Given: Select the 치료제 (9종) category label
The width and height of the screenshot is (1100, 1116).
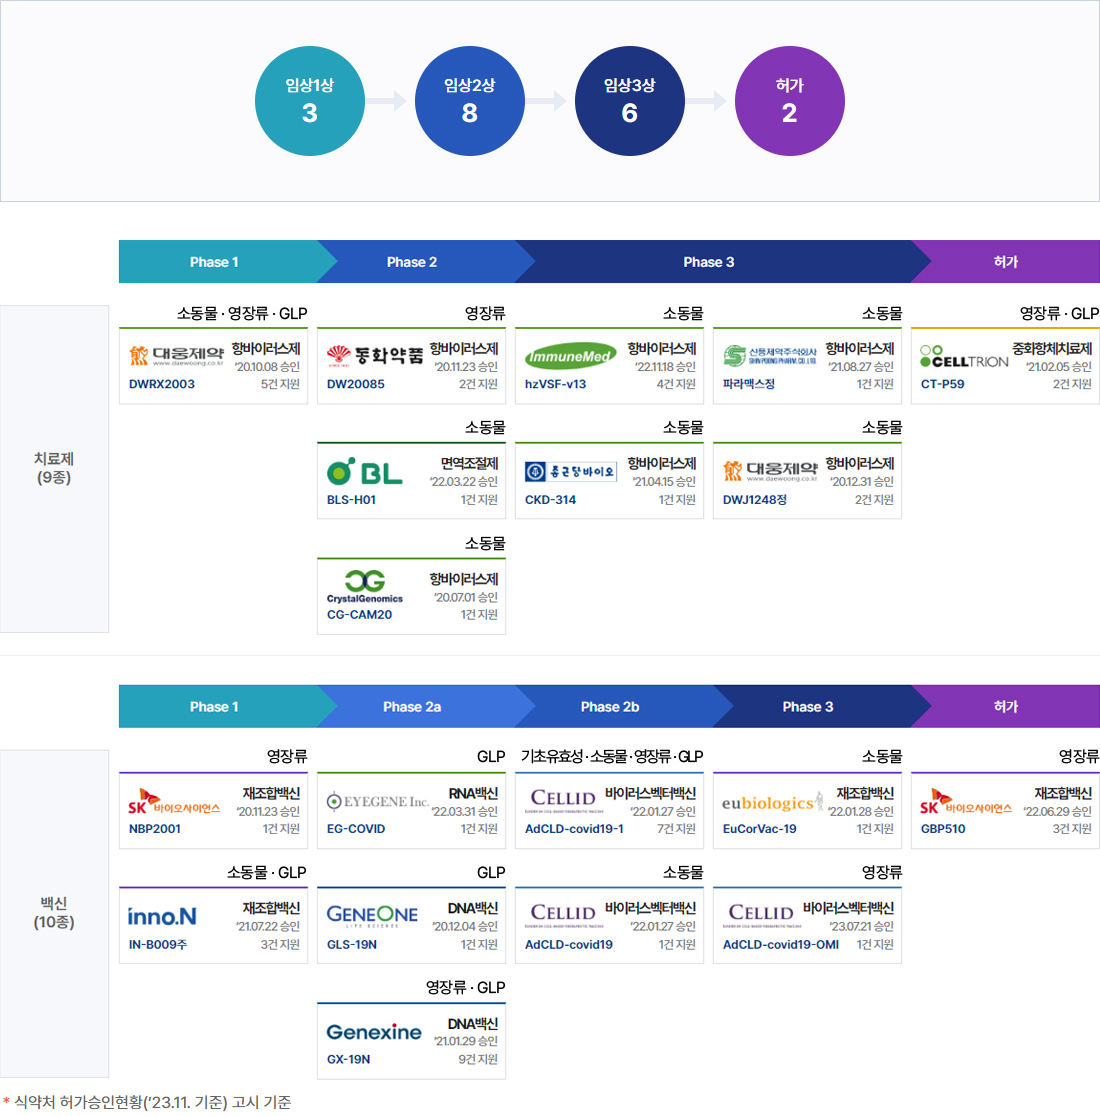Looking at the screenshot, I should (x=54, y=468).
